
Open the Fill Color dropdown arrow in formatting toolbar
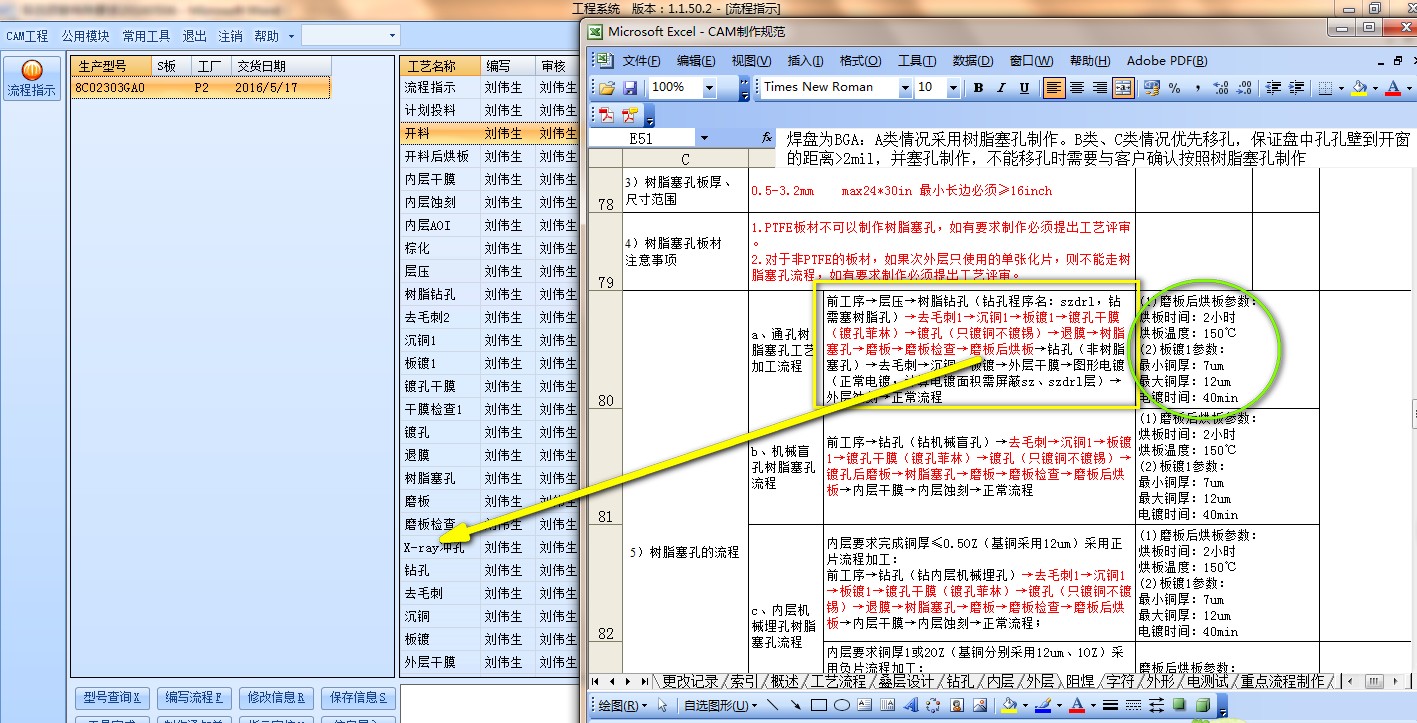pos(1375,89)
